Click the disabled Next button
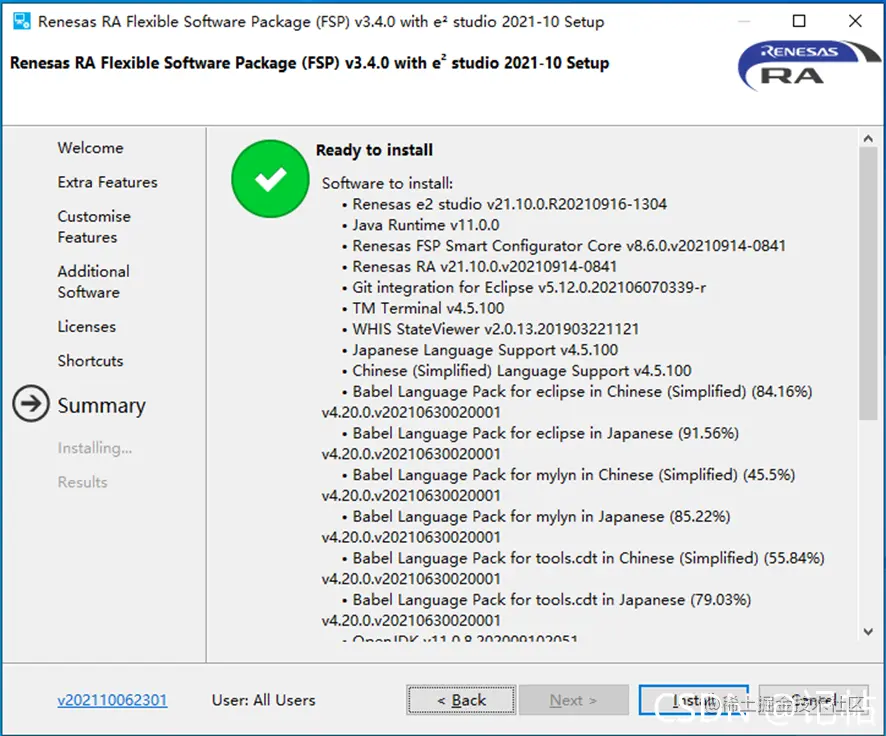This screenshot has width=886, height=736. 574,700
